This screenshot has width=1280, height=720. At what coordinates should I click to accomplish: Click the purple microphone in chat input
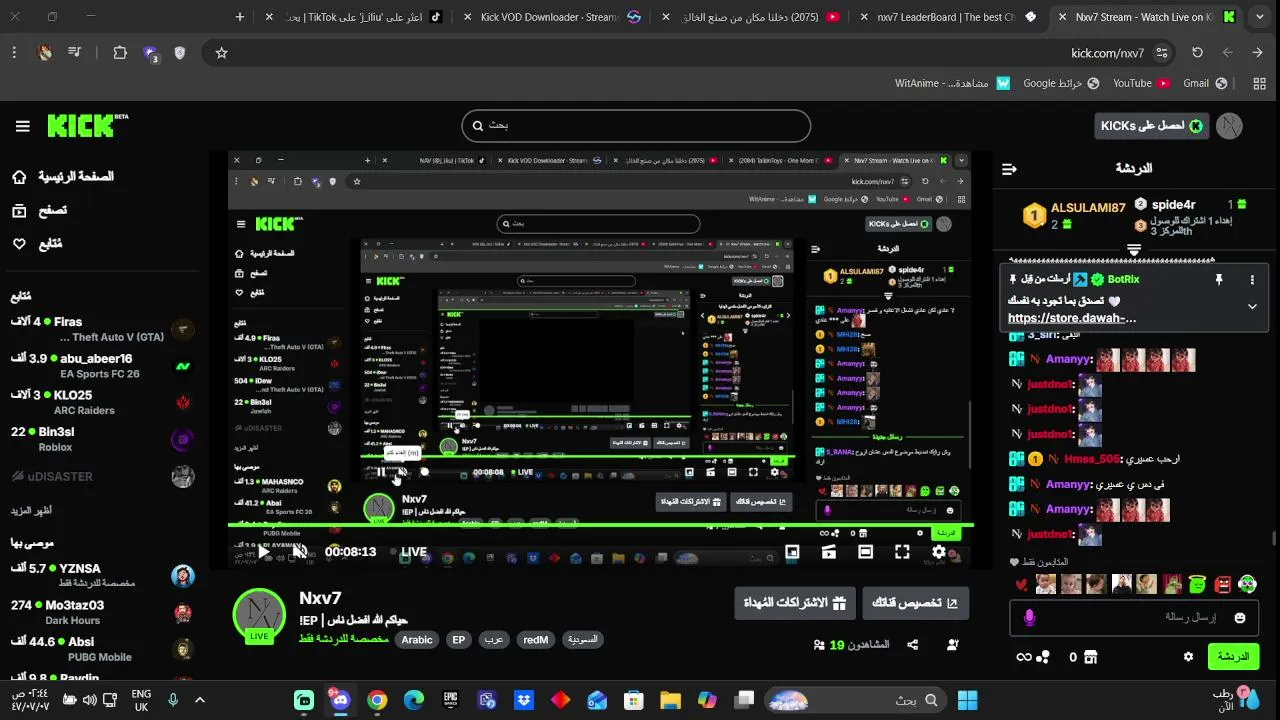point(1029,618)
